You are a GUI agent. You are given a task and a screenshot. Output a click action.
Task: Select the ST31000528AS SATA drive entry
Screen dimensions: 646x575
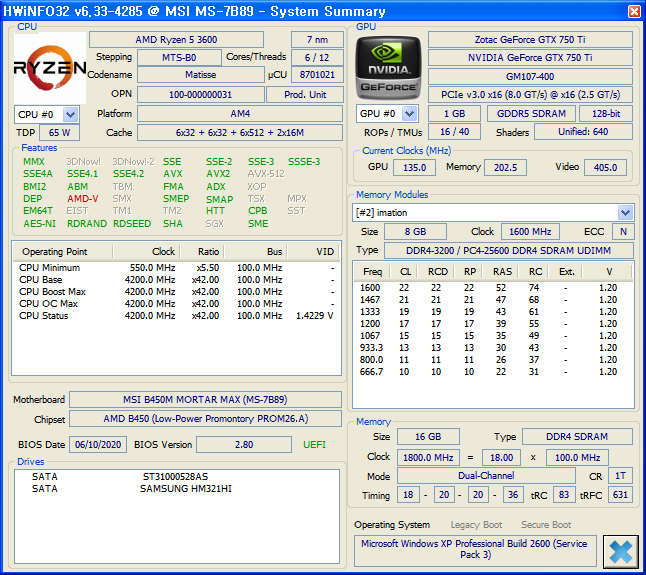pos(176,477)
